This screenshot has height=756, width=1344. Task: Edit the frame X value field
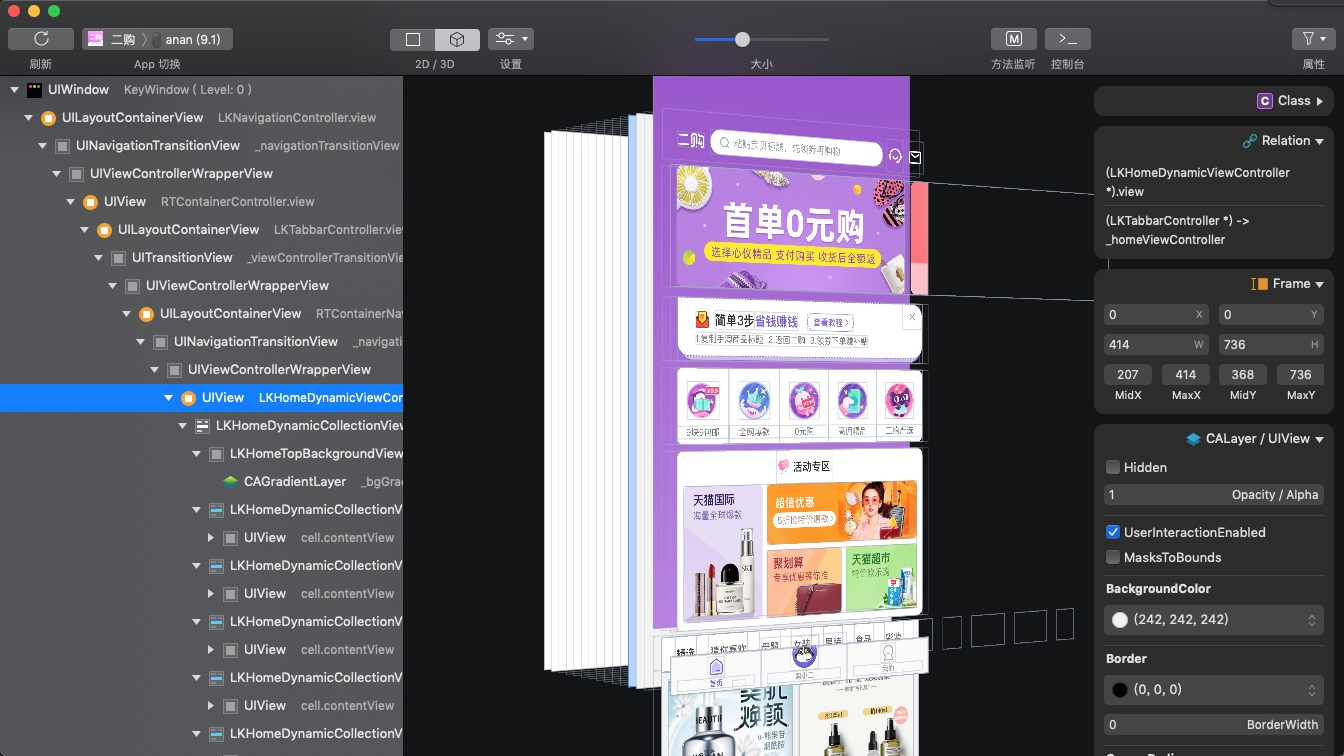coord(1155,314)
